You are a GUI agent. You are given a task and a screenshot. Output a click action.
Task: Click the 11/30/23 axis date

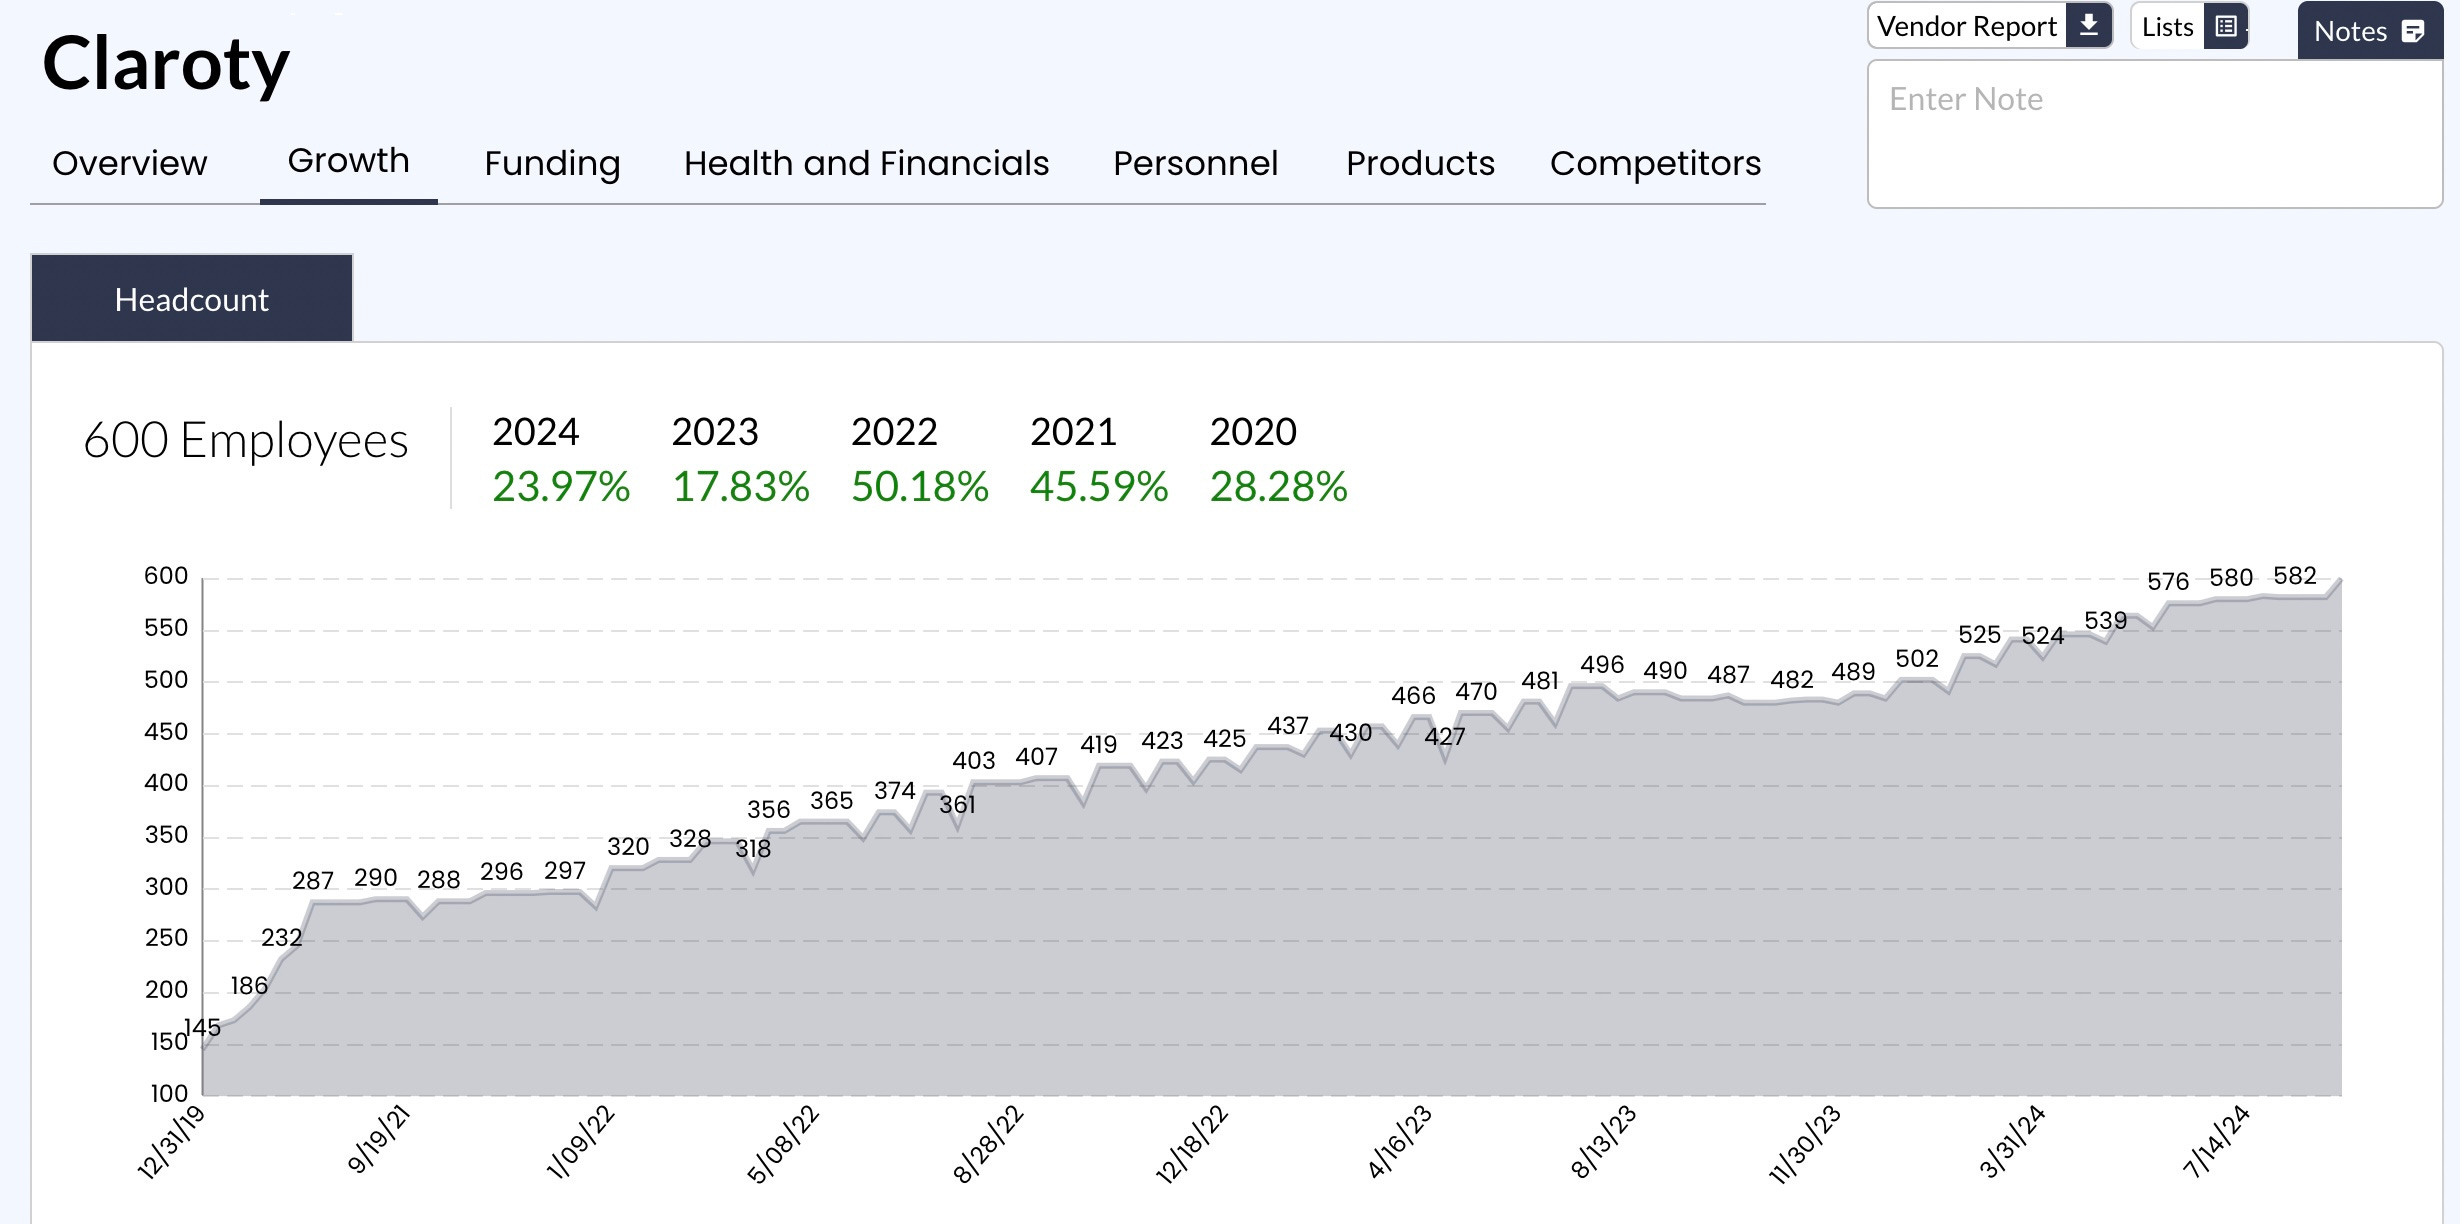pos(1804,1145)
